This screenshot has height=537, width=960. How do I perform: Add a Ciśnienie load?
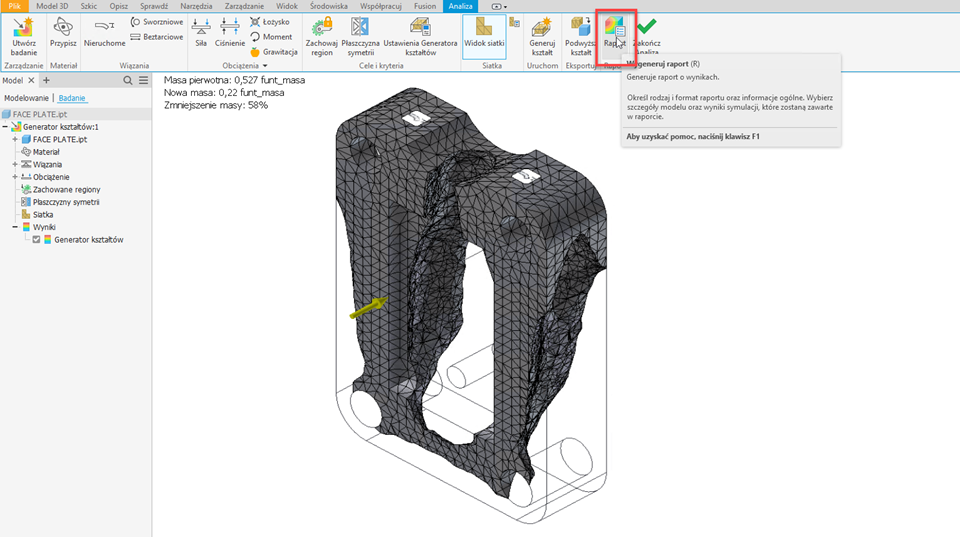tap(230, 32)
